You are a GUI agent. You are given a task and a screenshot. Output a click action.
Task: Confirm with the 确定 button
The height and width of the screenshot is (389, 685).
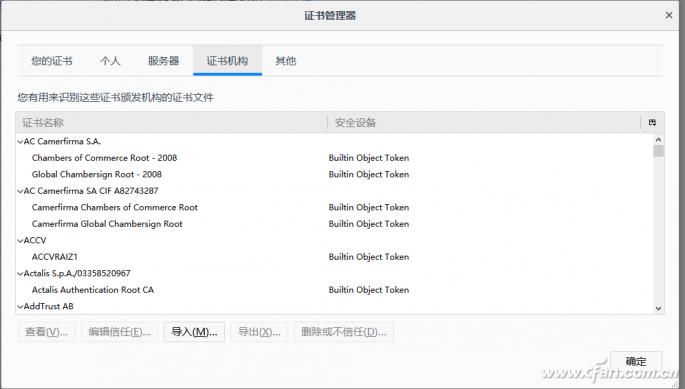pos(636,361)
